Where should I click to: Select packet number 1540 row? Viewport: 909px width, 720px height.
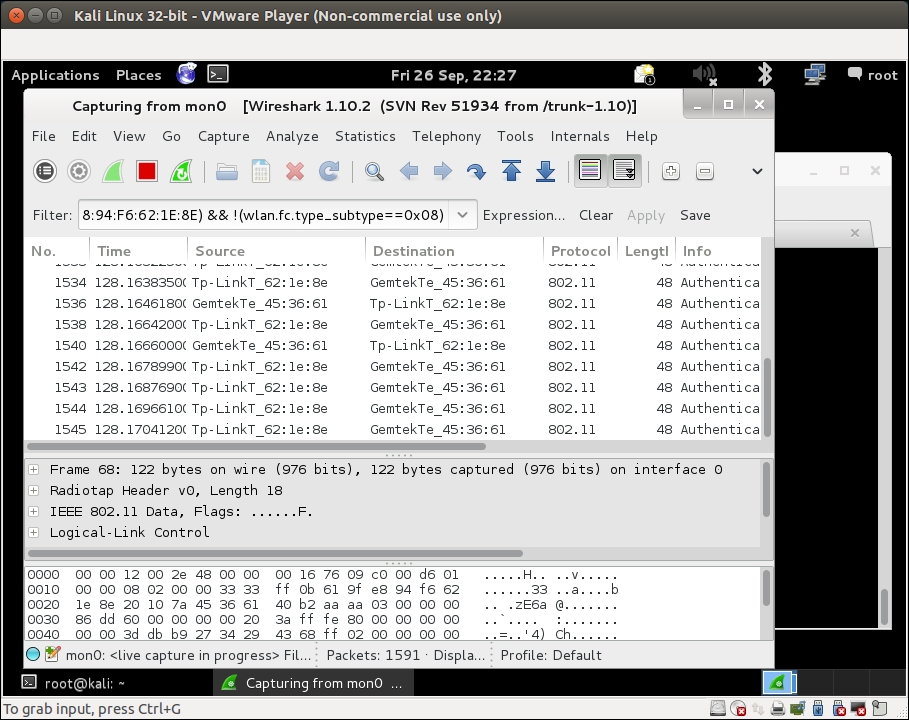392,346
